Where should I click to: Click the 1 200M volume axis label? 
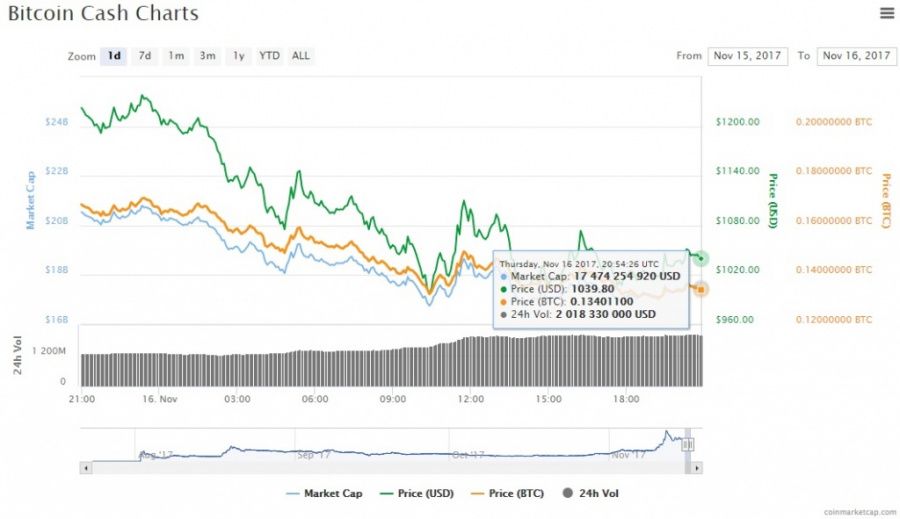coord(49,351)
